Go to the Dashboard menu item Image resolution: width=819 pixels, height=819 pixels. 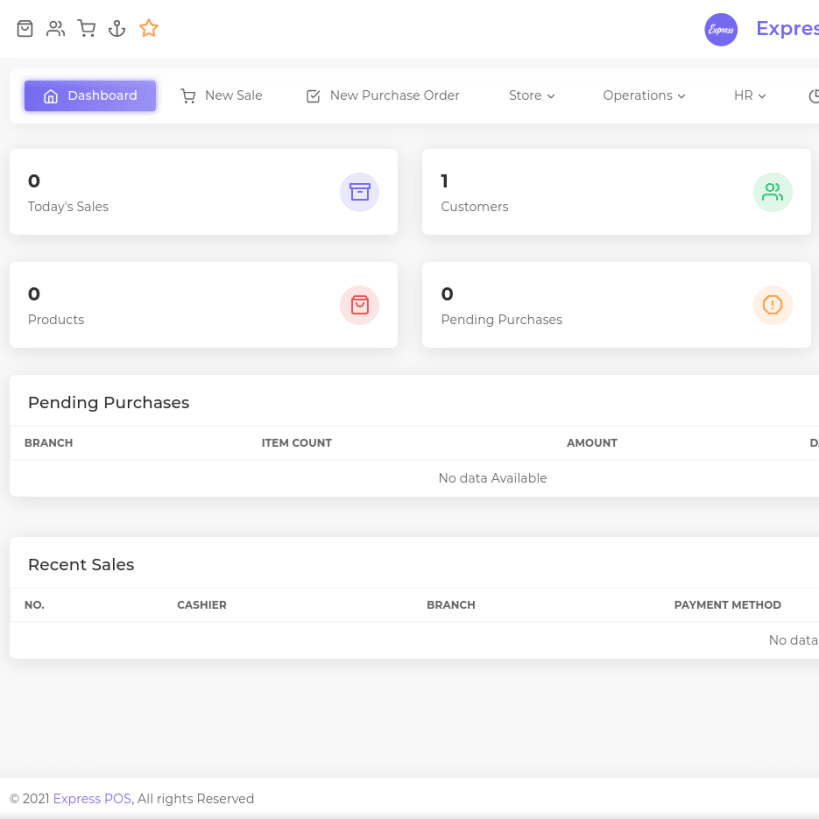[x=90, y=96]
